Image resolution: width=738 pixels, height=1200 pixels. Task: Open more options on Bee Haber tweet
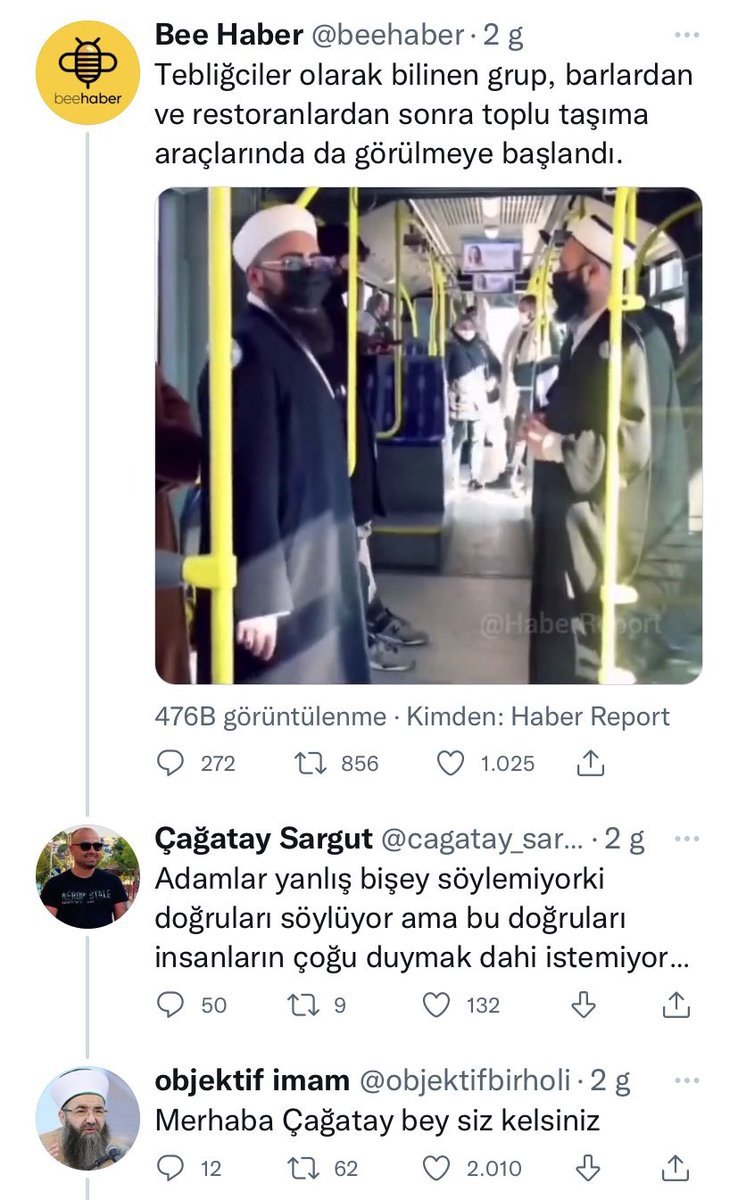pos(686,36)
